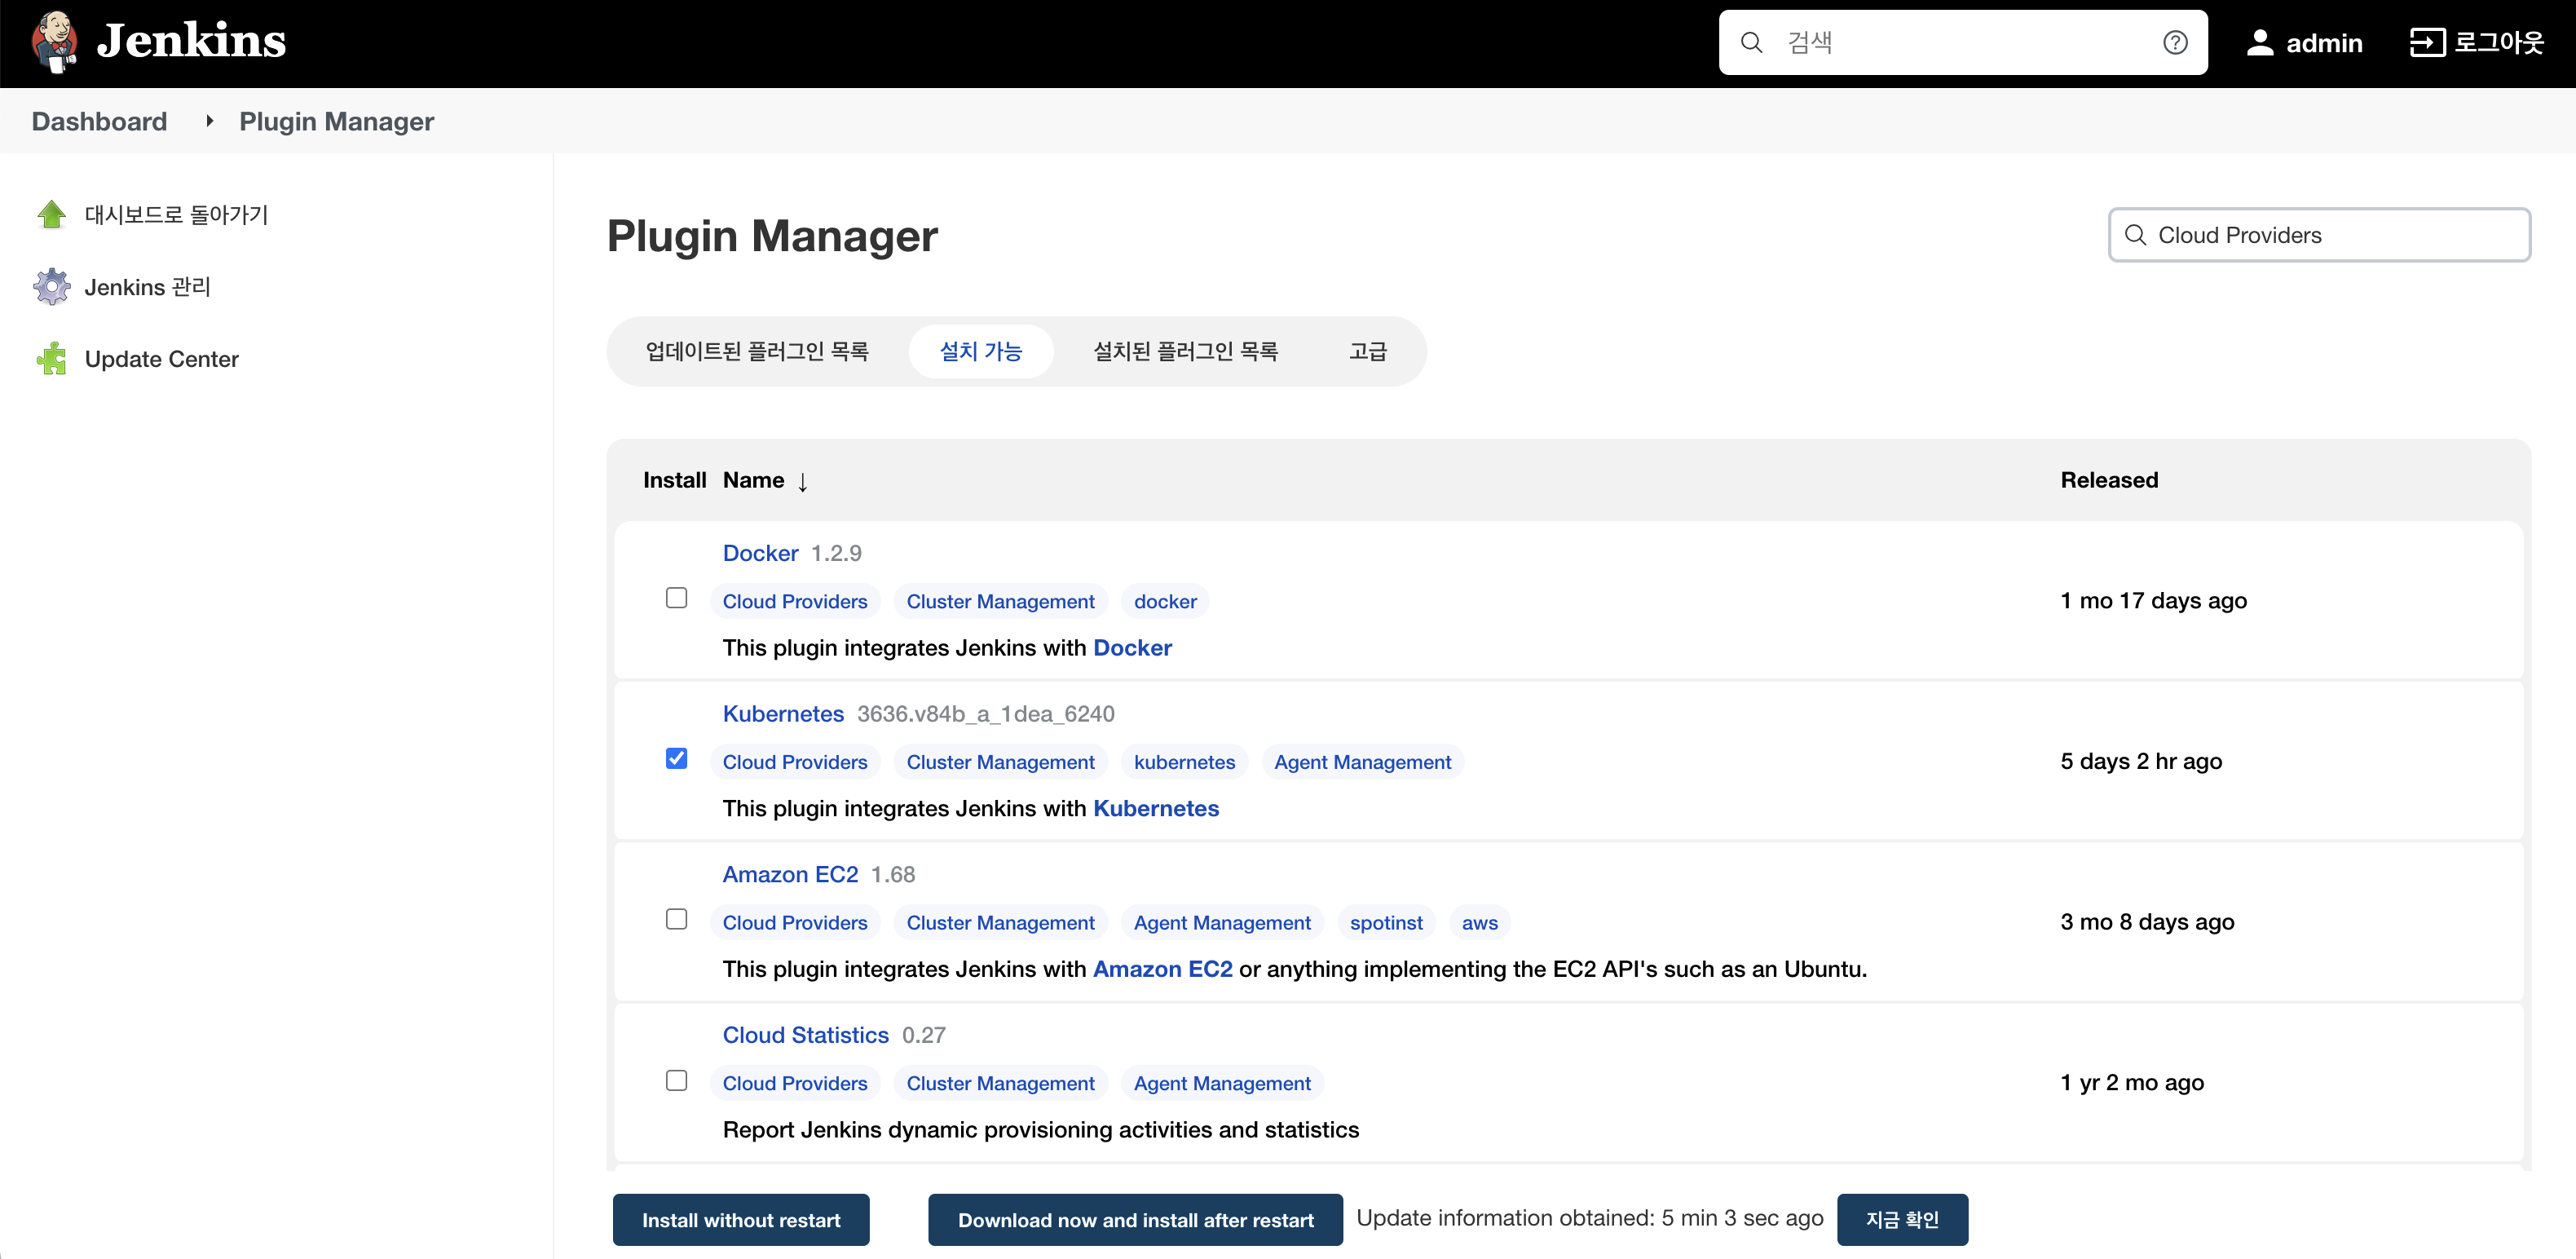This screenshot has width=2576, height=1259.
Task: Click the admin user icon
Action: [2259, 43]
